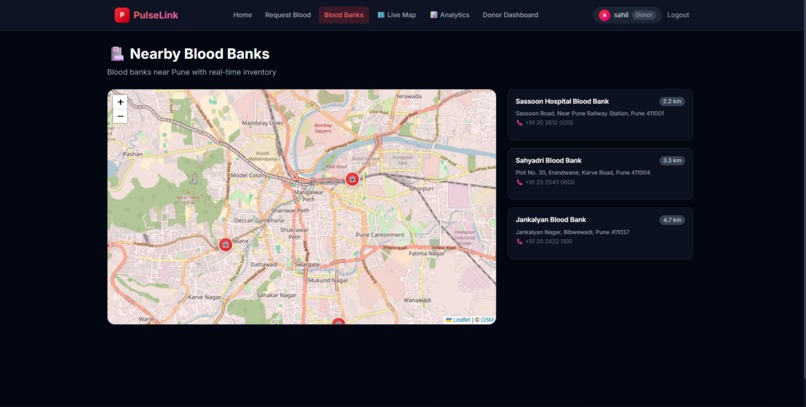Click phone number +91 20 2422 1100
This screenshot has width=806, height=407.
(548, 242)
